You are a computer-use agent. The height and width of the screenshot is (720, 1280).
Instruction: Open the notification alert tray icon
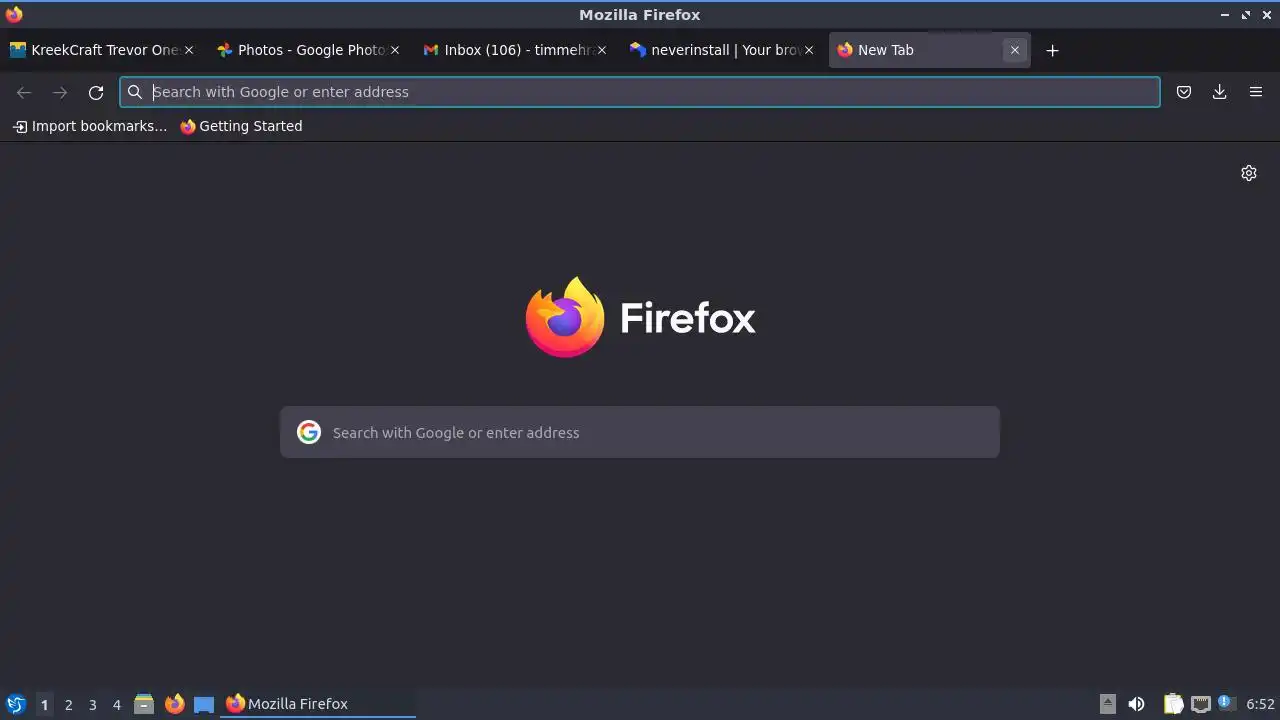1227,703
